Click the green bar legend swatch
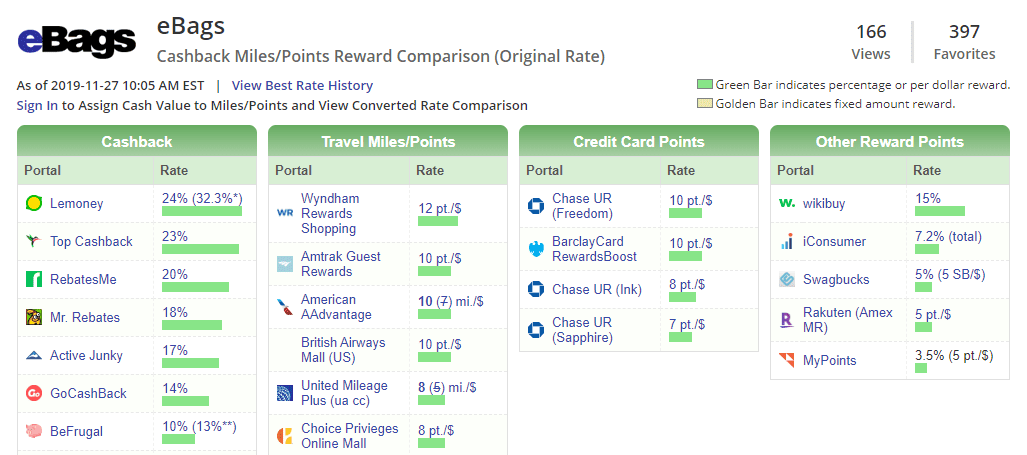Image resolution: width=1027 pixels, height=455 pixels. 705,85
